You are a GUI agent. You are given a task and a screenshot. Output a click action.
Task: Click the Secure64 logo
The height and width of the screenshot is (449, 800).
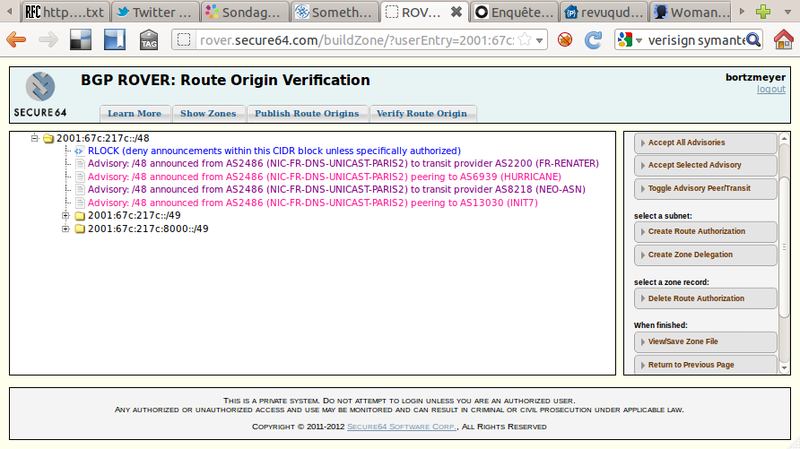[x=40, y=95]
